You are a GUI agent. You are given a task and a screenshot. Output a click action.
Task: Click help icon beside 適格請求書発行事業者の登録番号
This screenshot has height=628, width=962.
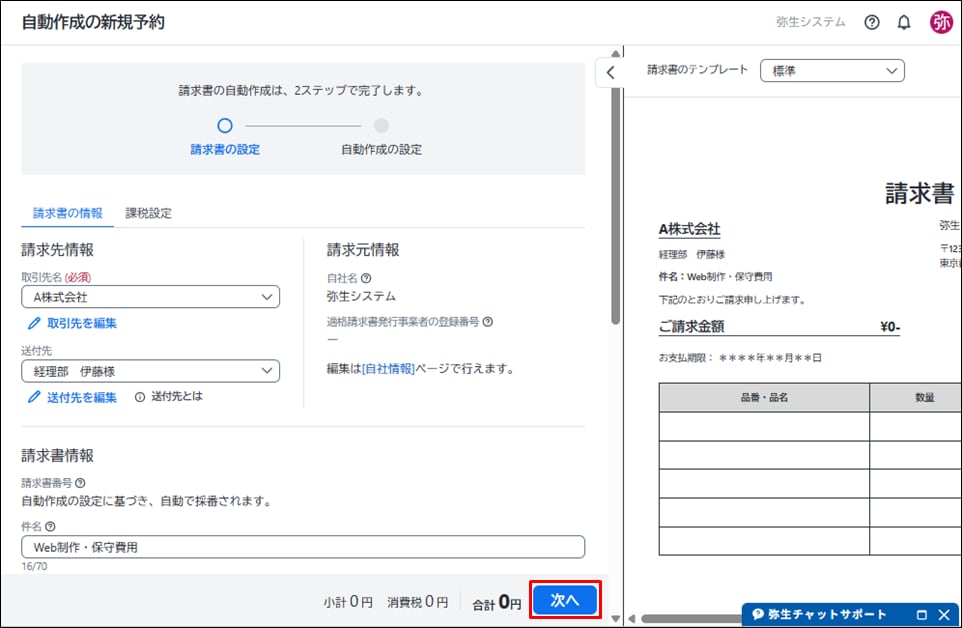click(488, 322)
